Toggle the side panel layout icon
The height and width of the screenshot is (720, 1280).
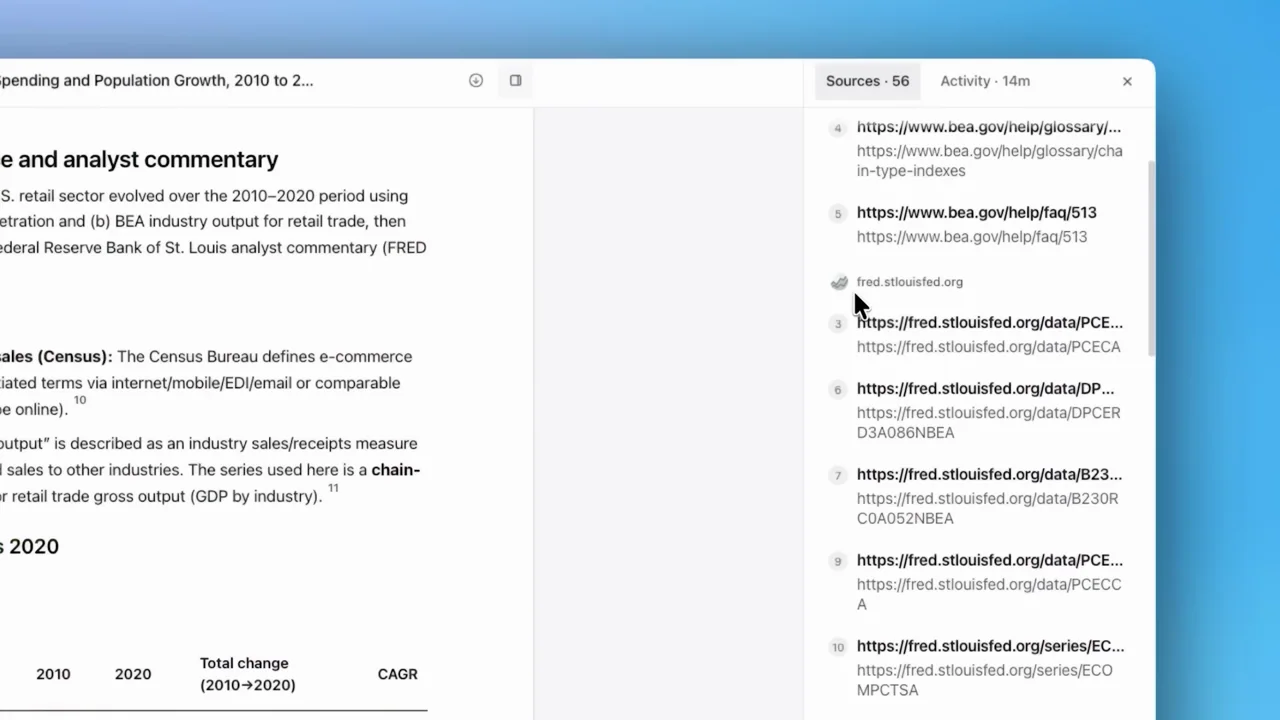[x=516, y=81]
